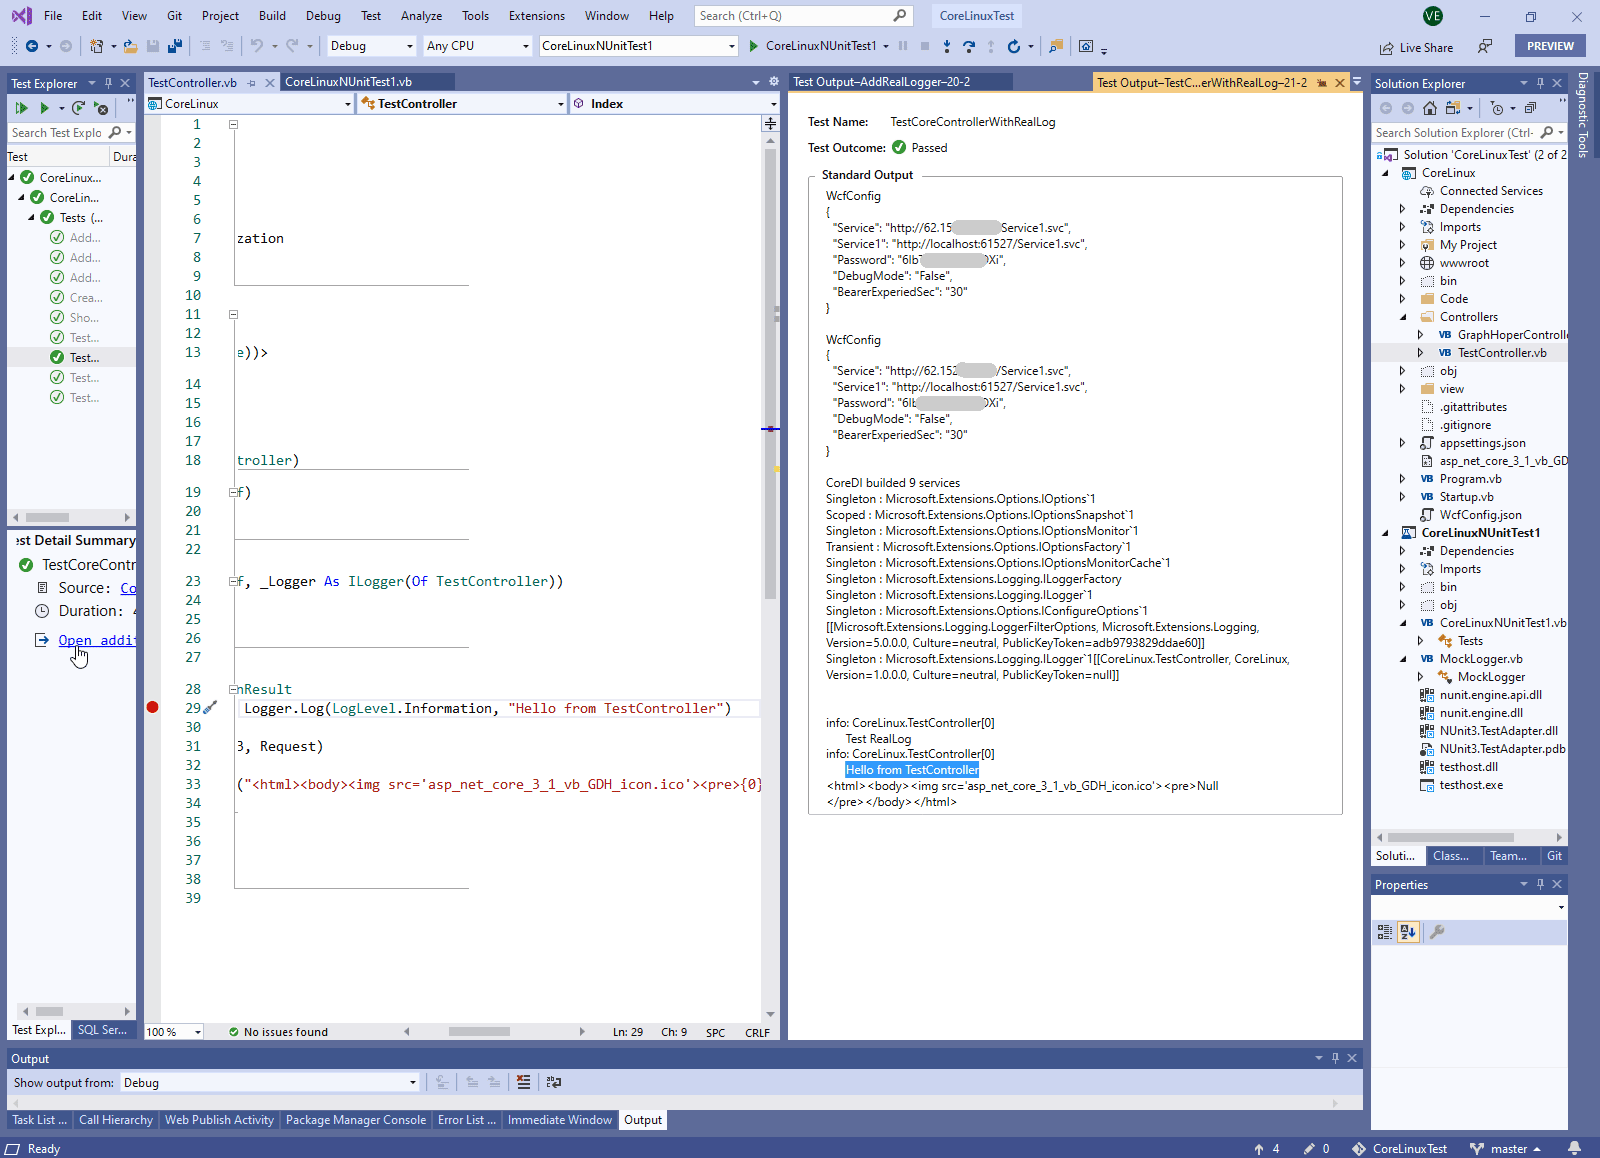Open the CoreLinuxNUnitTest1 startup project dropdown
Image resolution: width=1600 pixels, height=1158 pixels.
638,46
